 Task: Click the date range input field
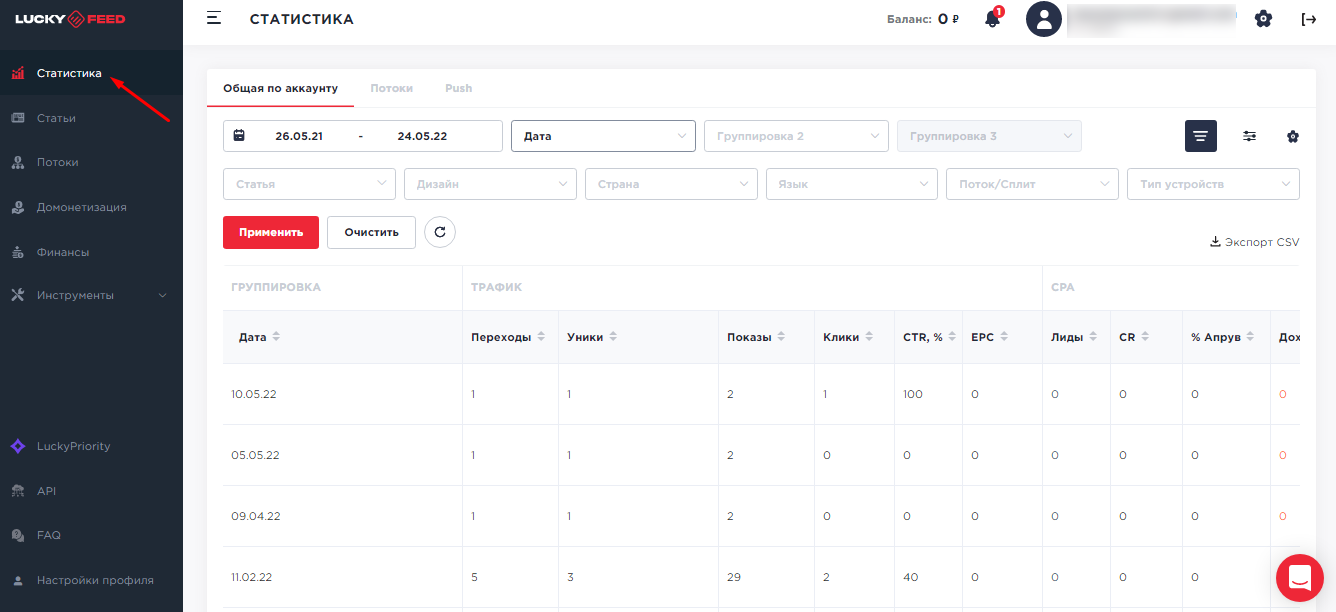tap(362, 136)
